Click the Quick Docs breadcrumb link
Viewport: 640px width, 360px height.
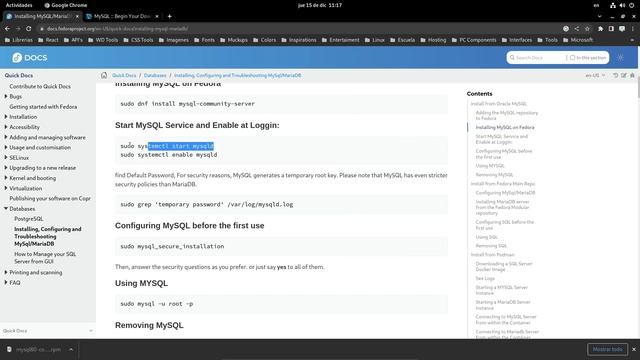tap(124, 76)
